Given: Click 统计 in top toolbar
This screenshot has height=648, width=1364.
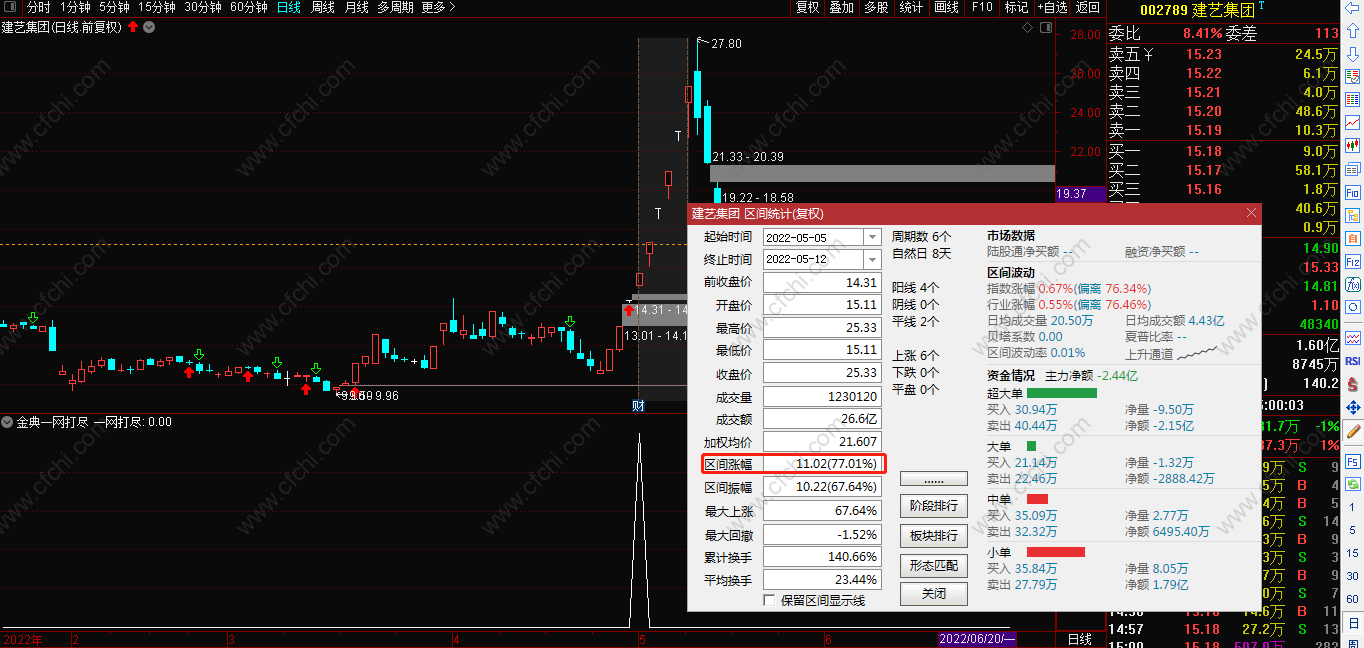Looking at the screenshot, I should point(911,7).
